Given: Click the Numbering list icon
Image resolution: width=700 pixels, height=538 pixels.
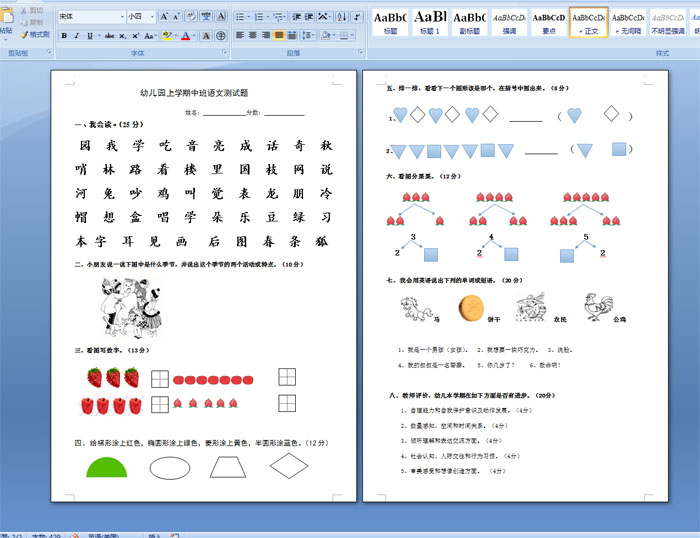Looking at the screenshot, I should tap(258, 17).
